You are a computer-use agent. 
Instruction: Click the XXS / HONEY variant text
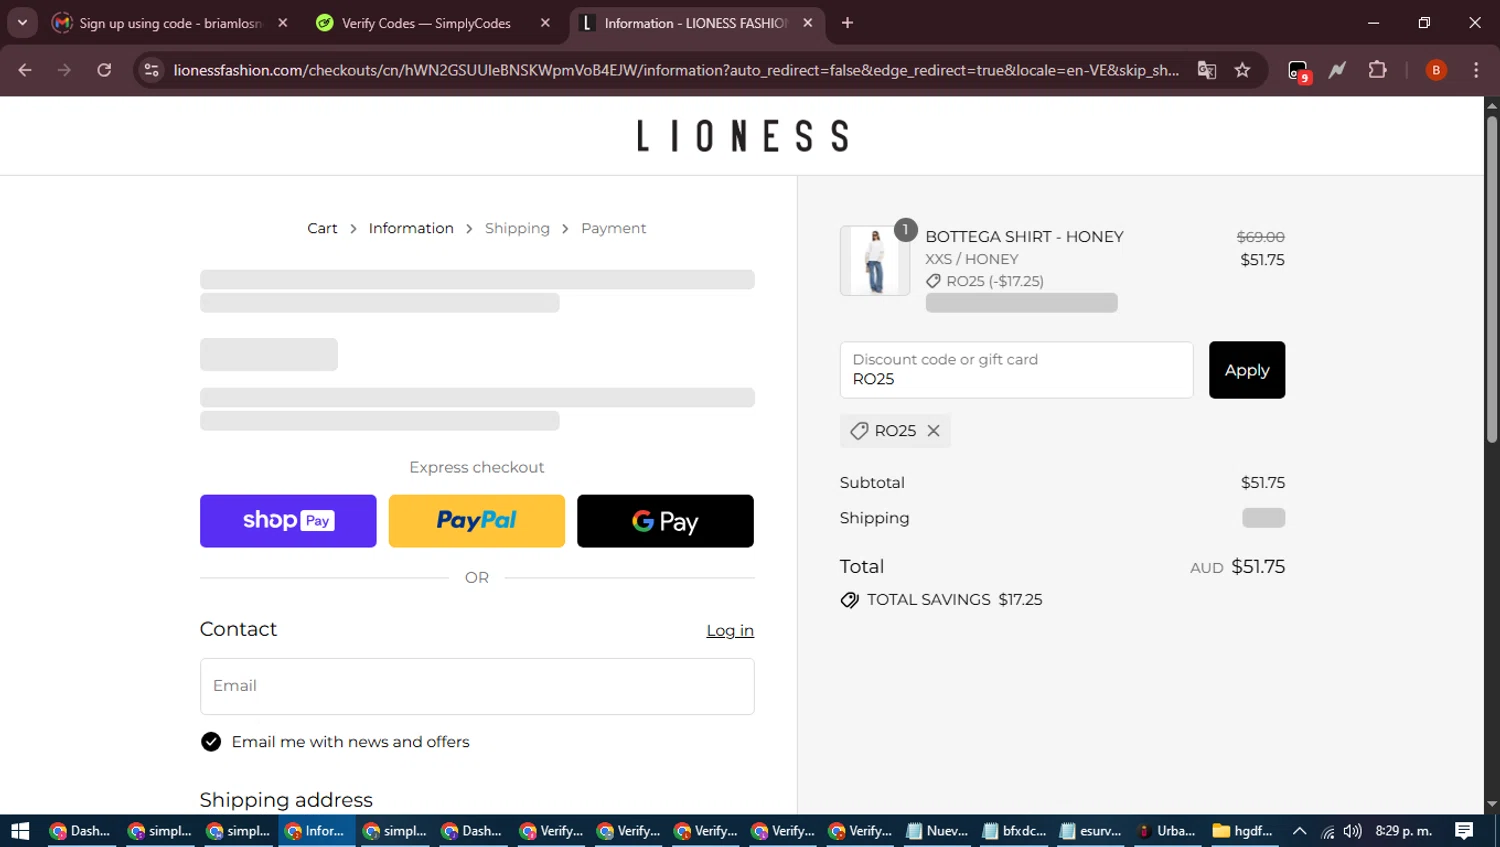(x=972, y=259)
